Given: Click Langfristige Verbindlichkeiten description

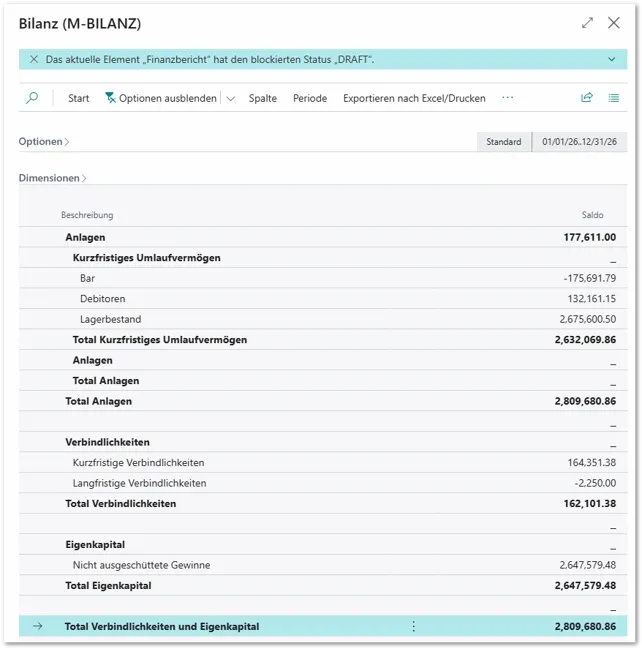Looking at the screenshot, I should click(x=139, y=483).
